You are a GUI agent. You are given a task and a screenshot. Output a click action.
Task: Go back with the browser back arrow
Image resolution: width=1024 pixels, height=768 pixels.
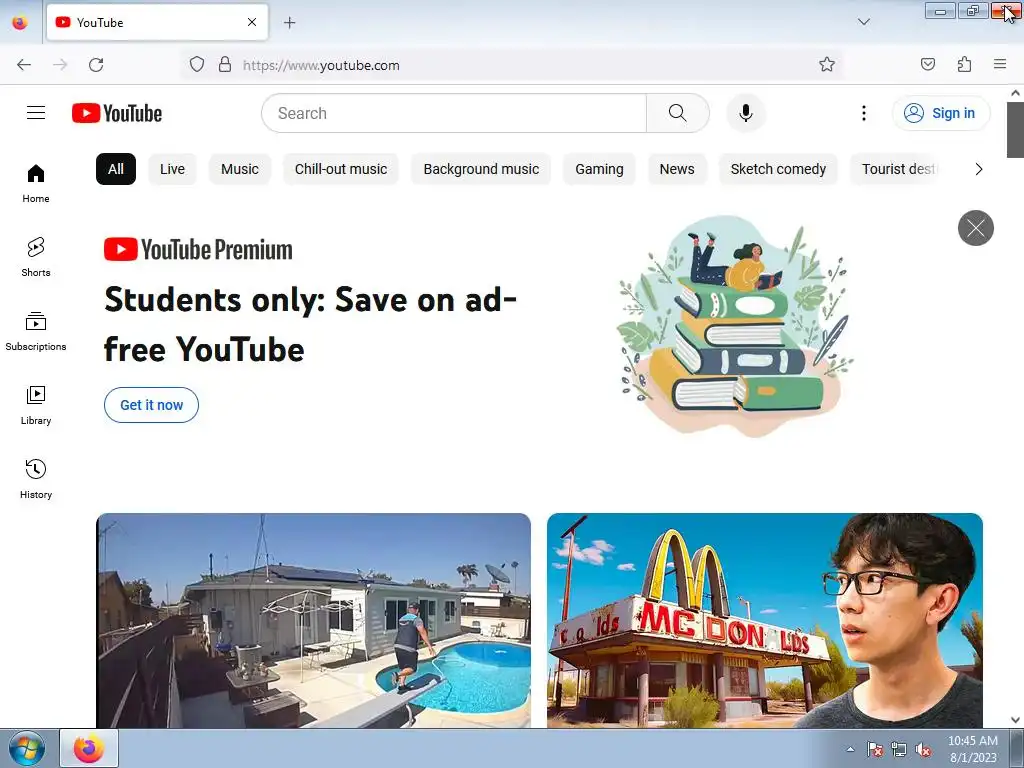click(x=24, y=65)
